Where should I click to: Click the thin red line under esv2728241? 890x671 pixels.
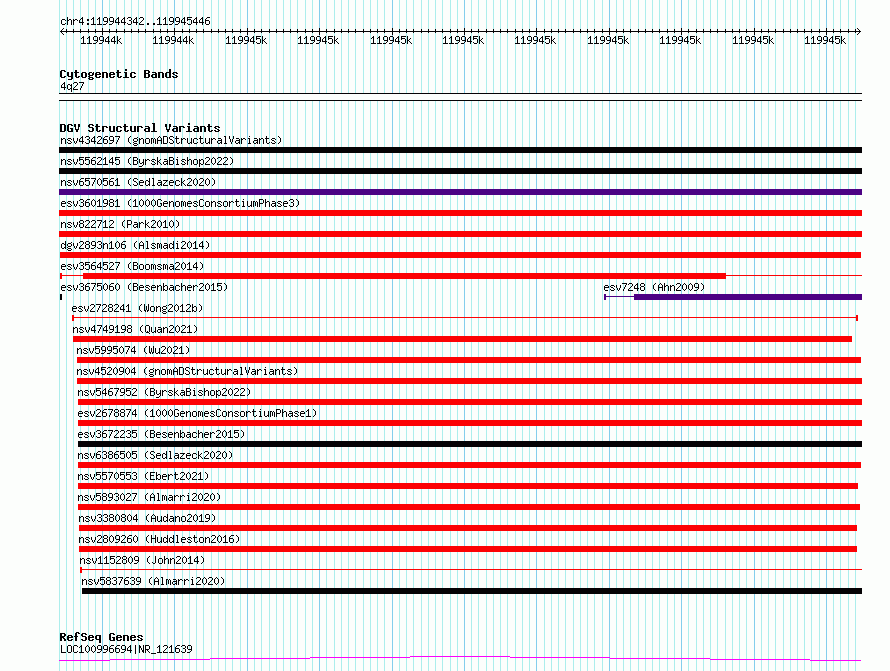[465, 318]
